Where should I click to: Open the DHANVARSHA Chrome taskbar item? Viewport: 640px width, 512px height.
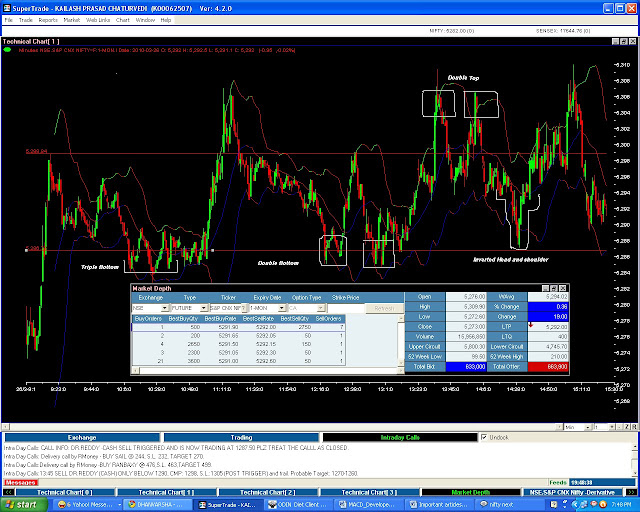point(158,505)
